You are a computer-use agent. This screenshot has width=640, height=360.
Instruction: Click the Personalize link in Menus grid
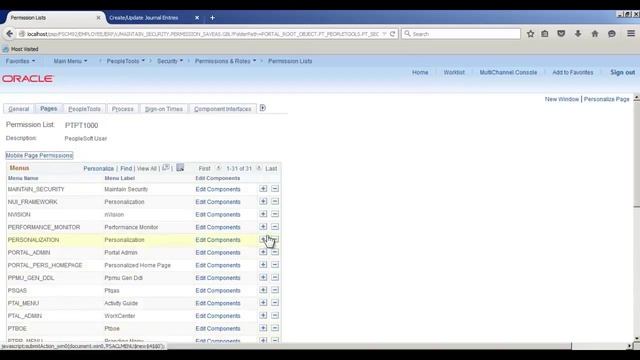tap(98, 168)
